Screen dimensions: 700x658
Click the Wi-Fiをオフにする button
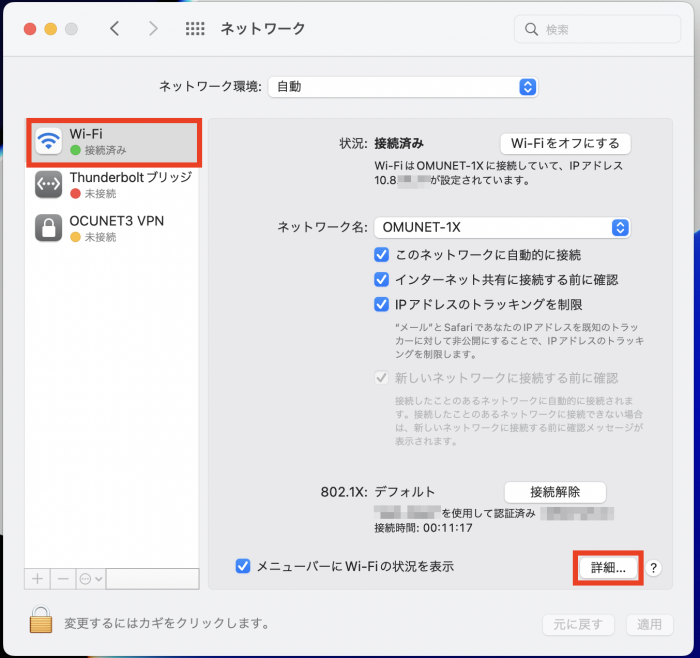coord(565,143)
